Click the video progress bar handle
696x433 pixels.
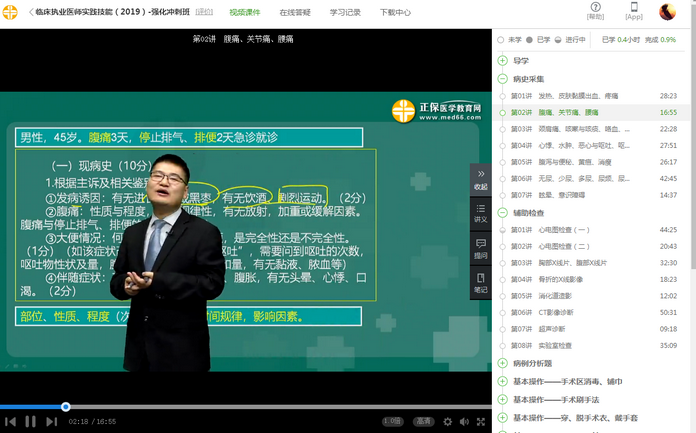pyautogui.click(x=66, y=407)
